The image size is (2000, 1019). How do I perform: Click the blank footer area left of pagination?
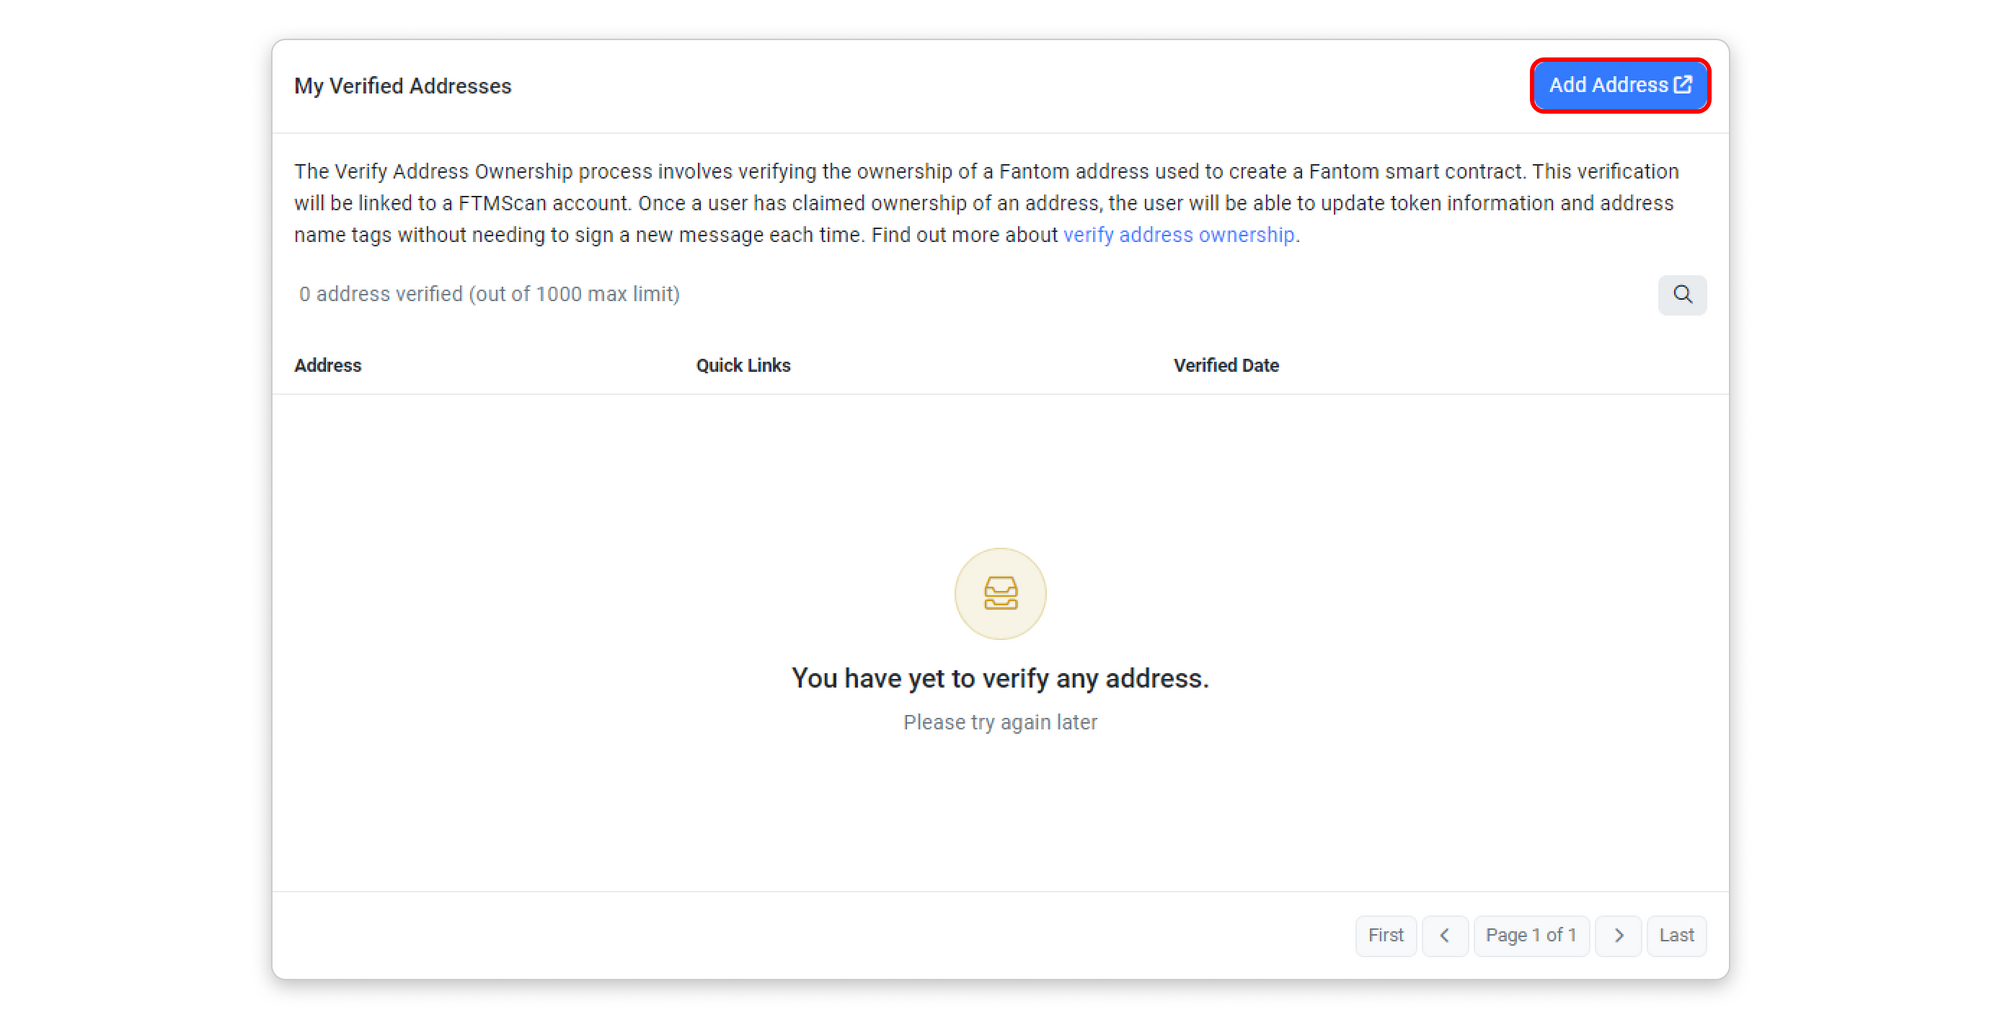click(800, 936)
